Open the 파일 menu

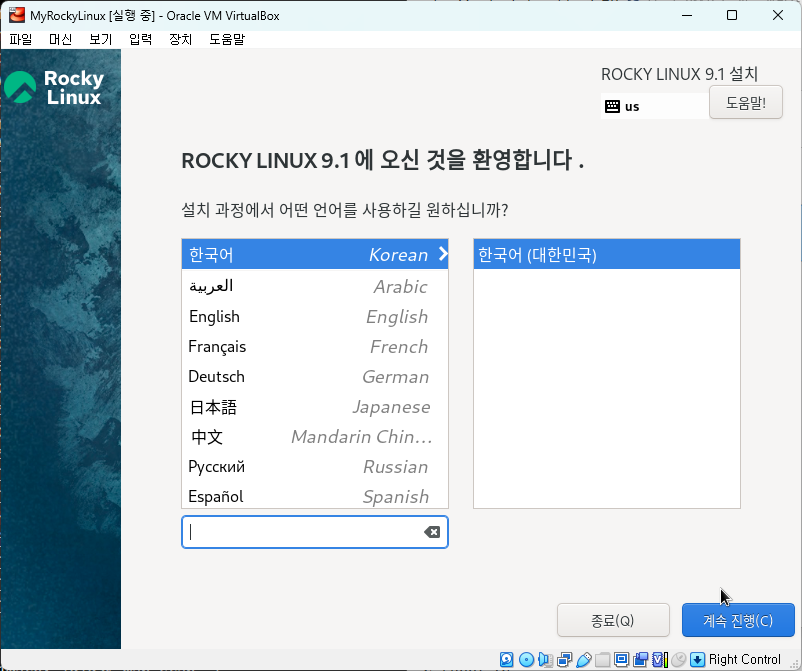pyautogui.click(x=20, y=39)
